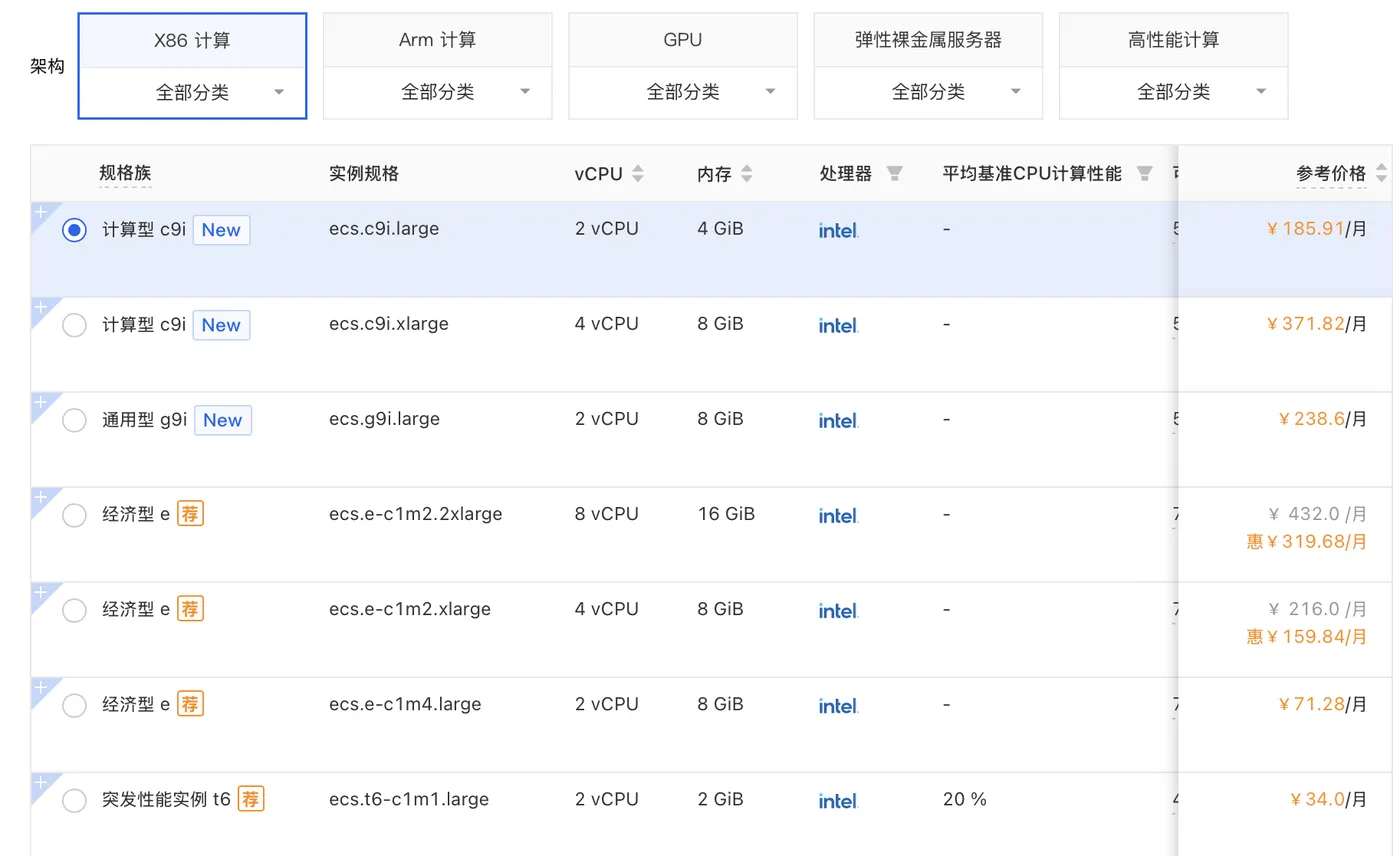Expand plus corner of ecs.t6-c1m1.large row
This screenshot has width=1400, height=856.
(x=40, y=781)
